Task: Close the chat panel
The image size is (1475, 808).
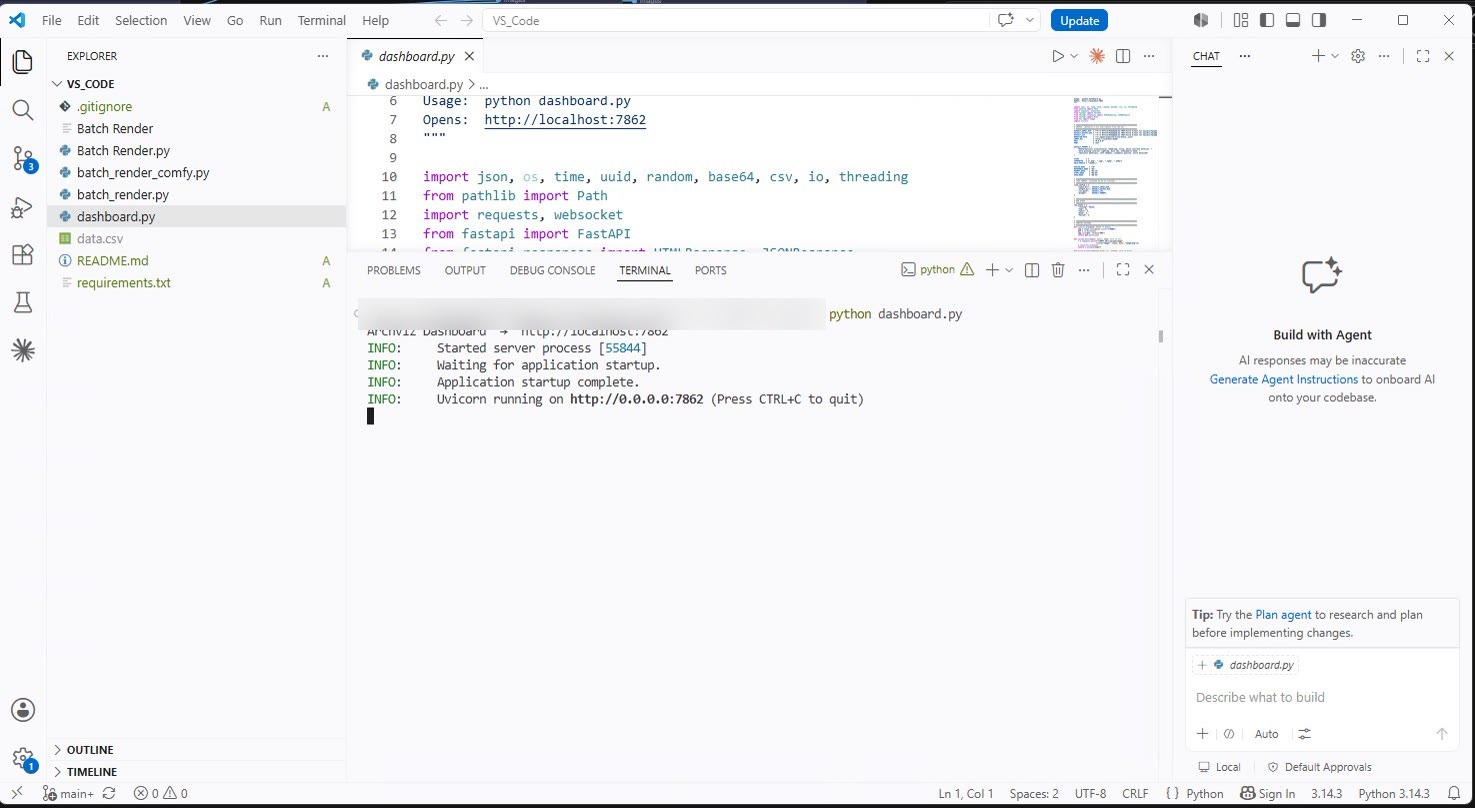Action: point(1449,57)
